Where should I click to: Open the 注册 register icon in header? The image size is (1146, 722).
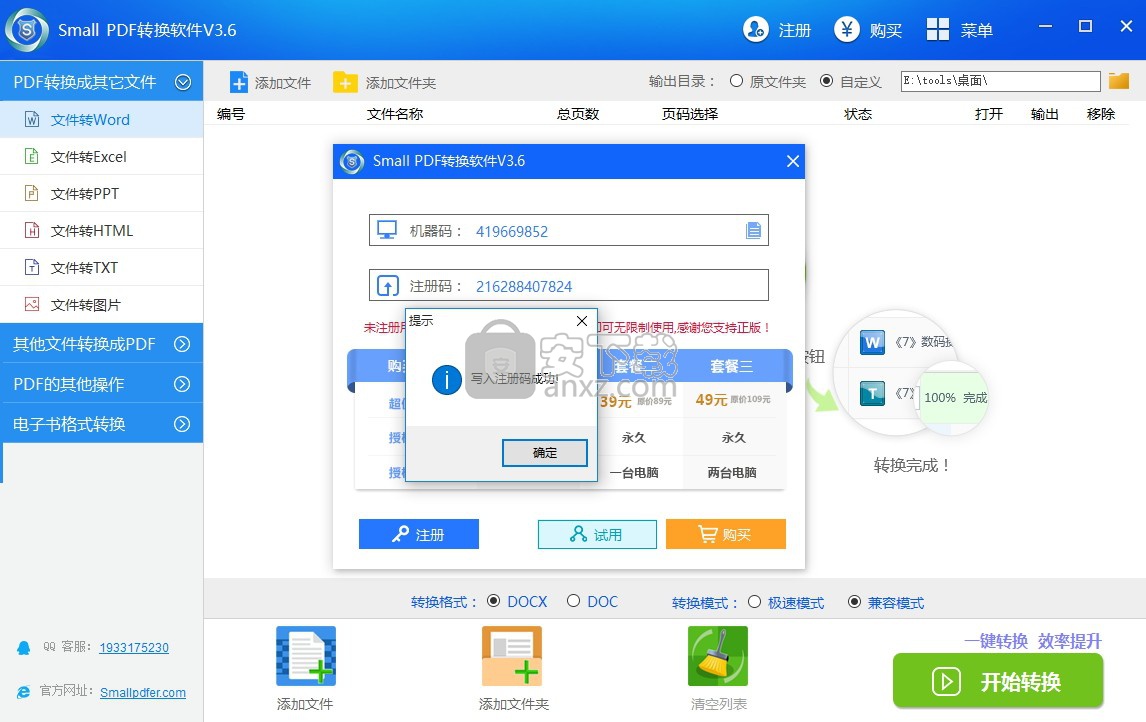point(756,30)
